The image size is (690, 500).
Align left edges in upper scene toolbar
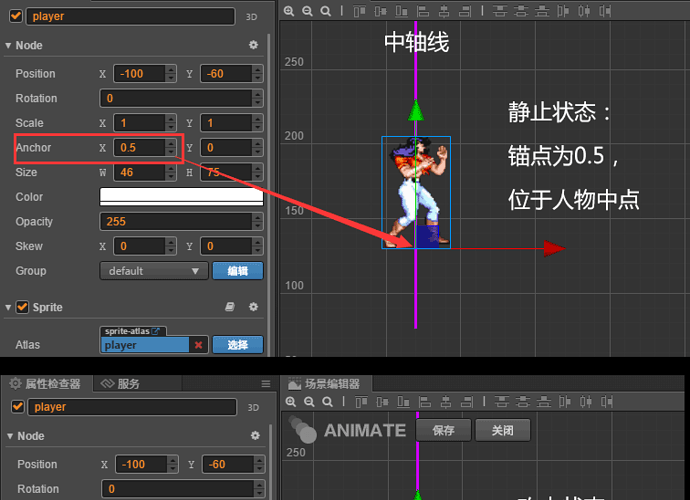(x=423, y=11)
